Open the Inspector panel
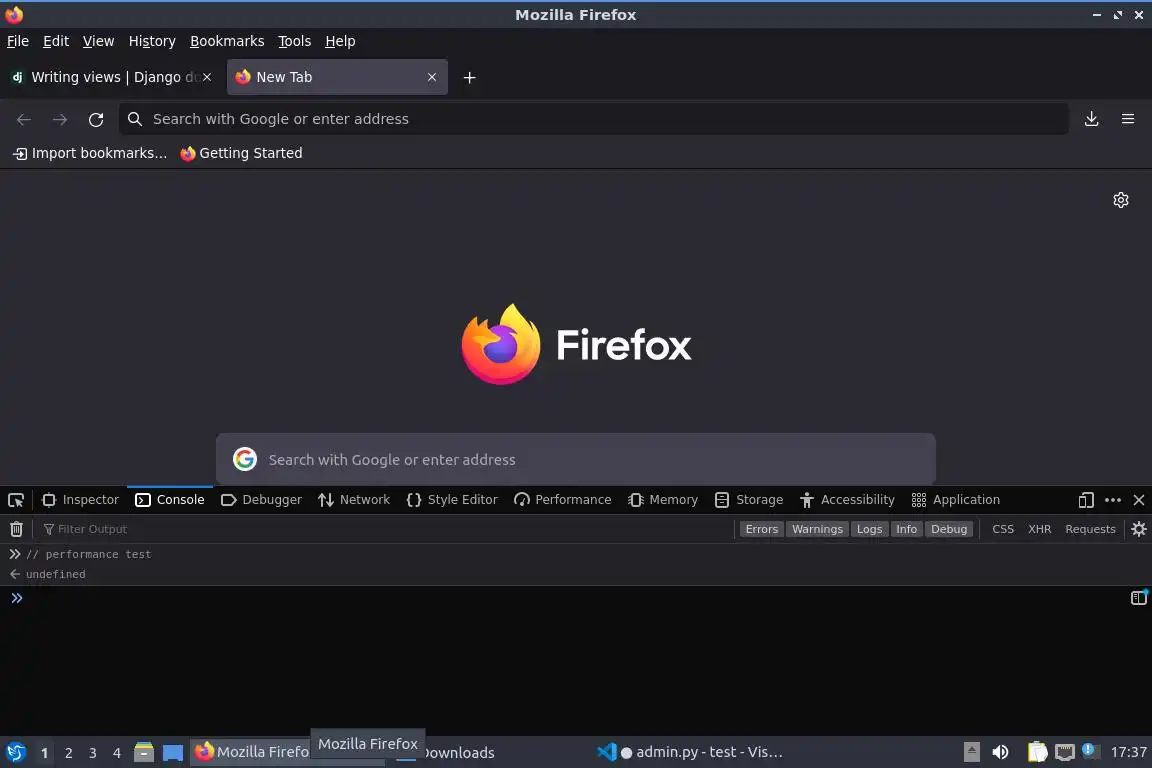The height and width of the screenshot is (768, 1152). coord(81,500)
